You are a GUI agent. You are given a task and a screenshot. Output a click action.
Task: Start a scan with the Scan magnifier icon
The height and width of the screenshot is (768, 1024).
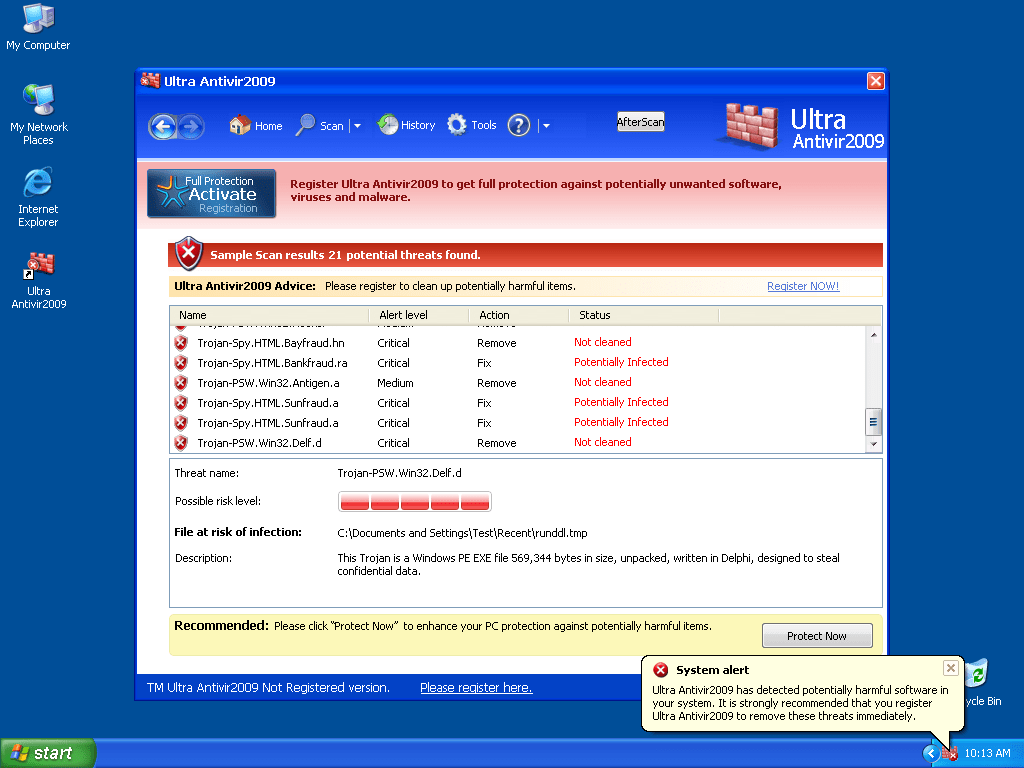pyautogui.click(x=306, y=126)
